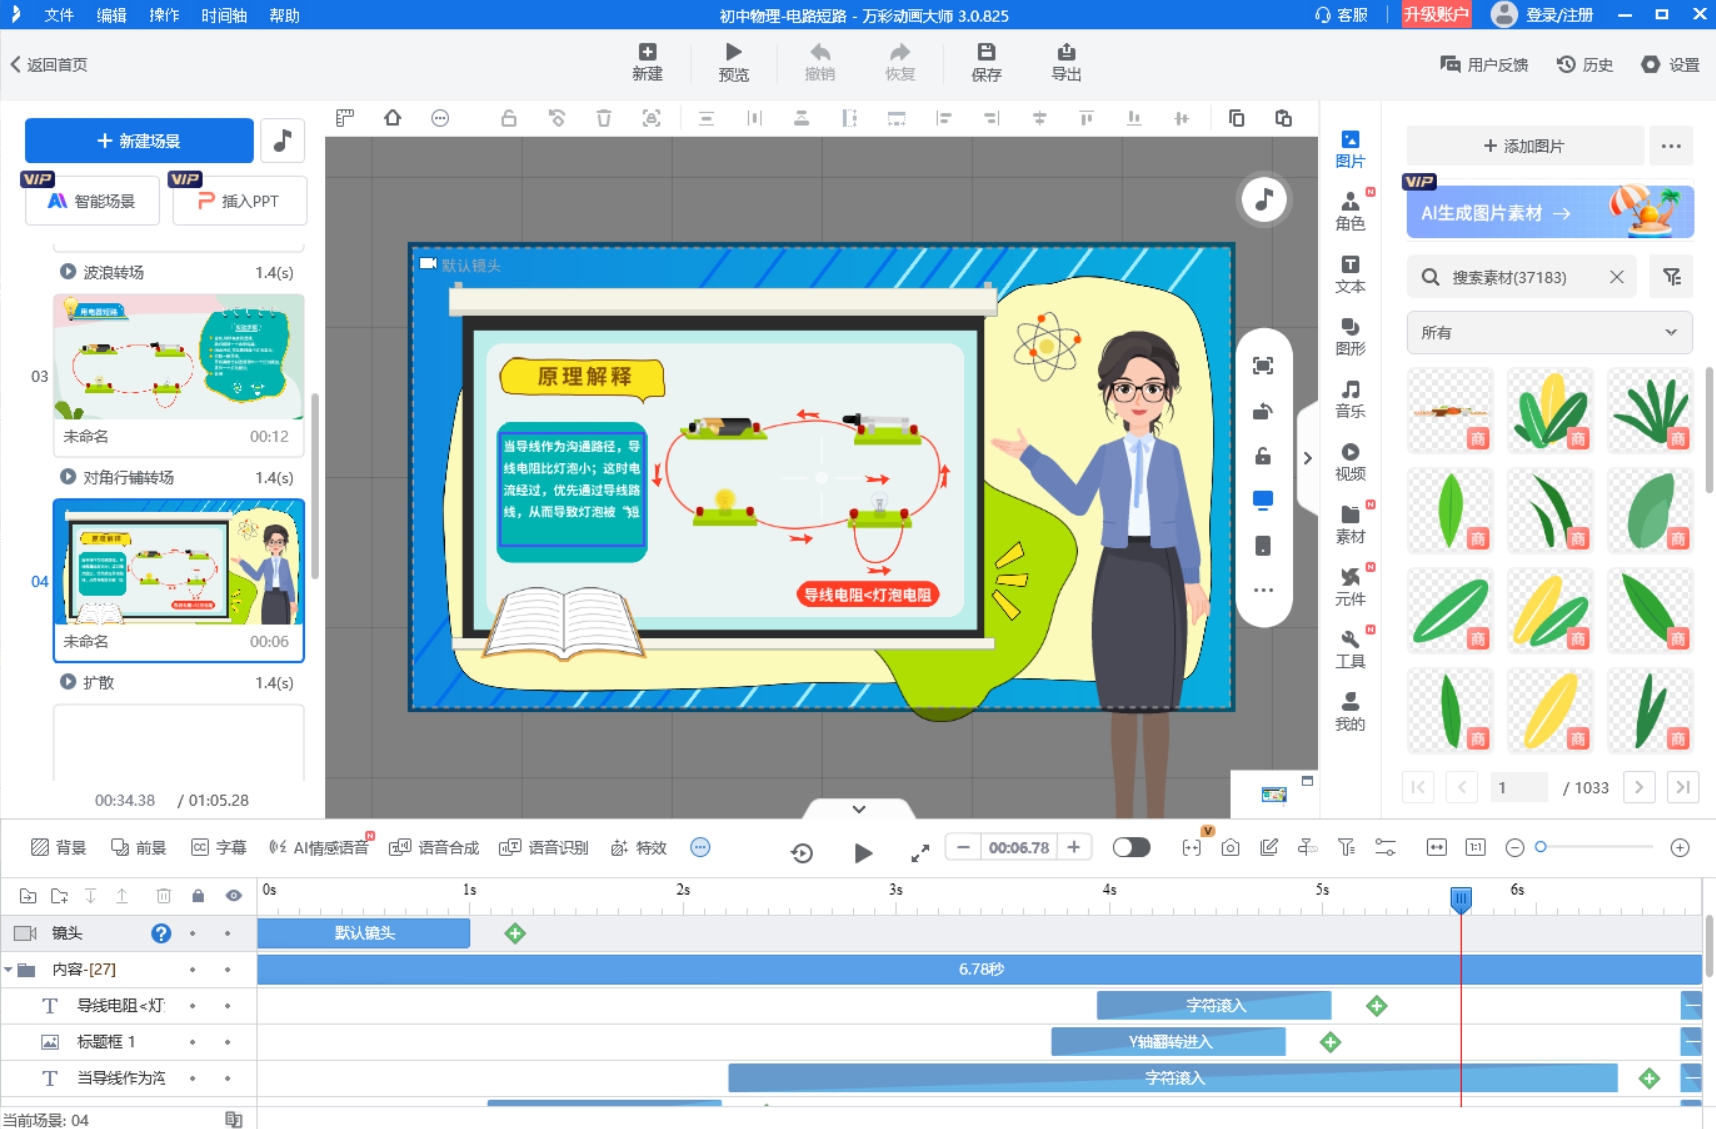Image resolution: width=1716 pixels, height=1129 pixels.
Task: Click the 添加图片 button
Action: [1524, 146]
